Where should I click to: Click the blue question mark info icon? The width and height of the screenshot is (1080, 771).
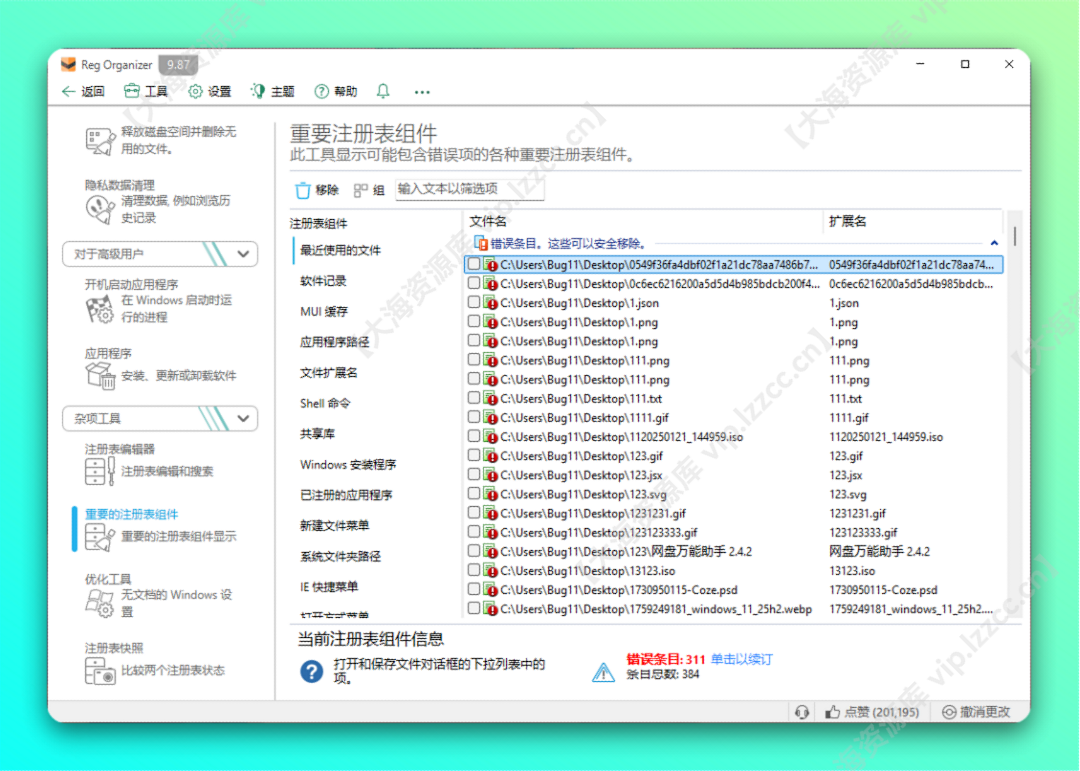[x=311, y=671]
